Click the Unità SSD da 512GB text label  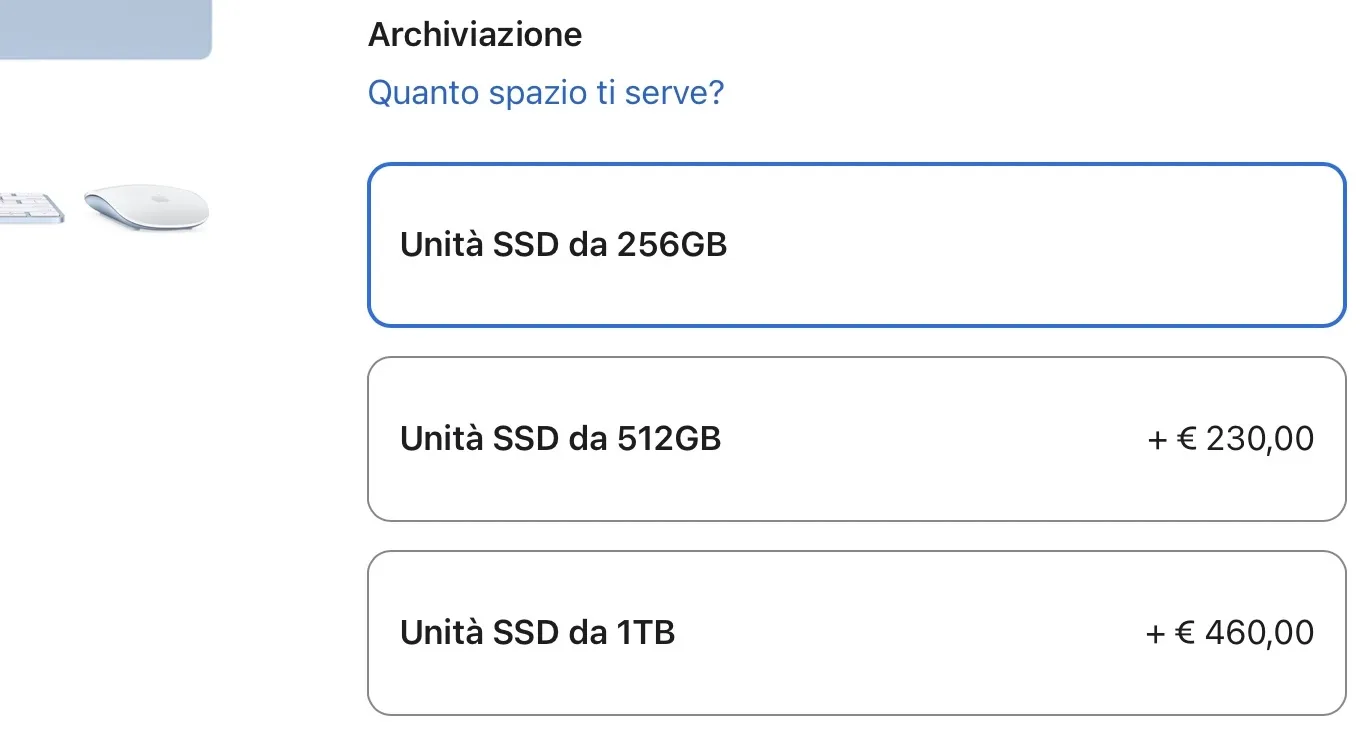(x=561, y=437)
